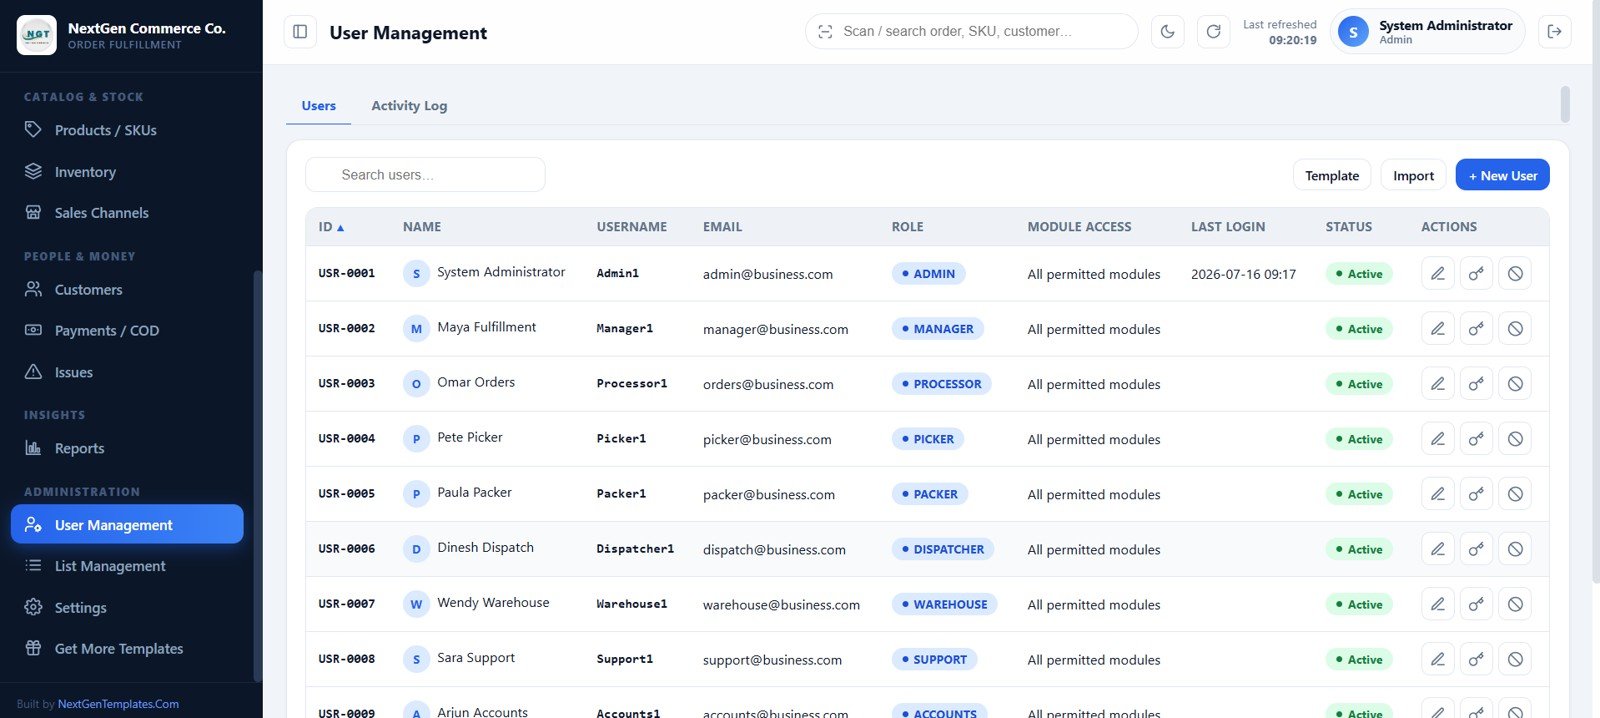This screenshot has width=1600, height=718.
Task: Reset password for Dinesh Dispatch key icon
Action: tap(1476, 549)
